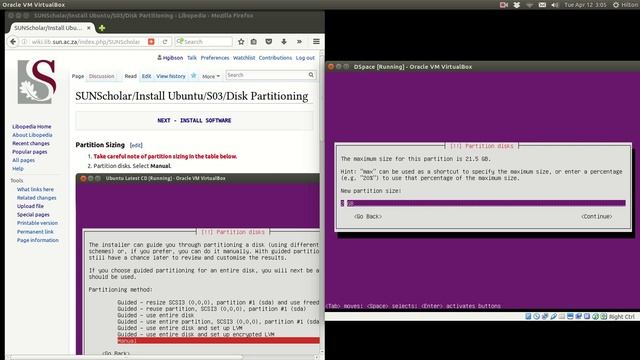Open What links here tool

click(35, 189)
